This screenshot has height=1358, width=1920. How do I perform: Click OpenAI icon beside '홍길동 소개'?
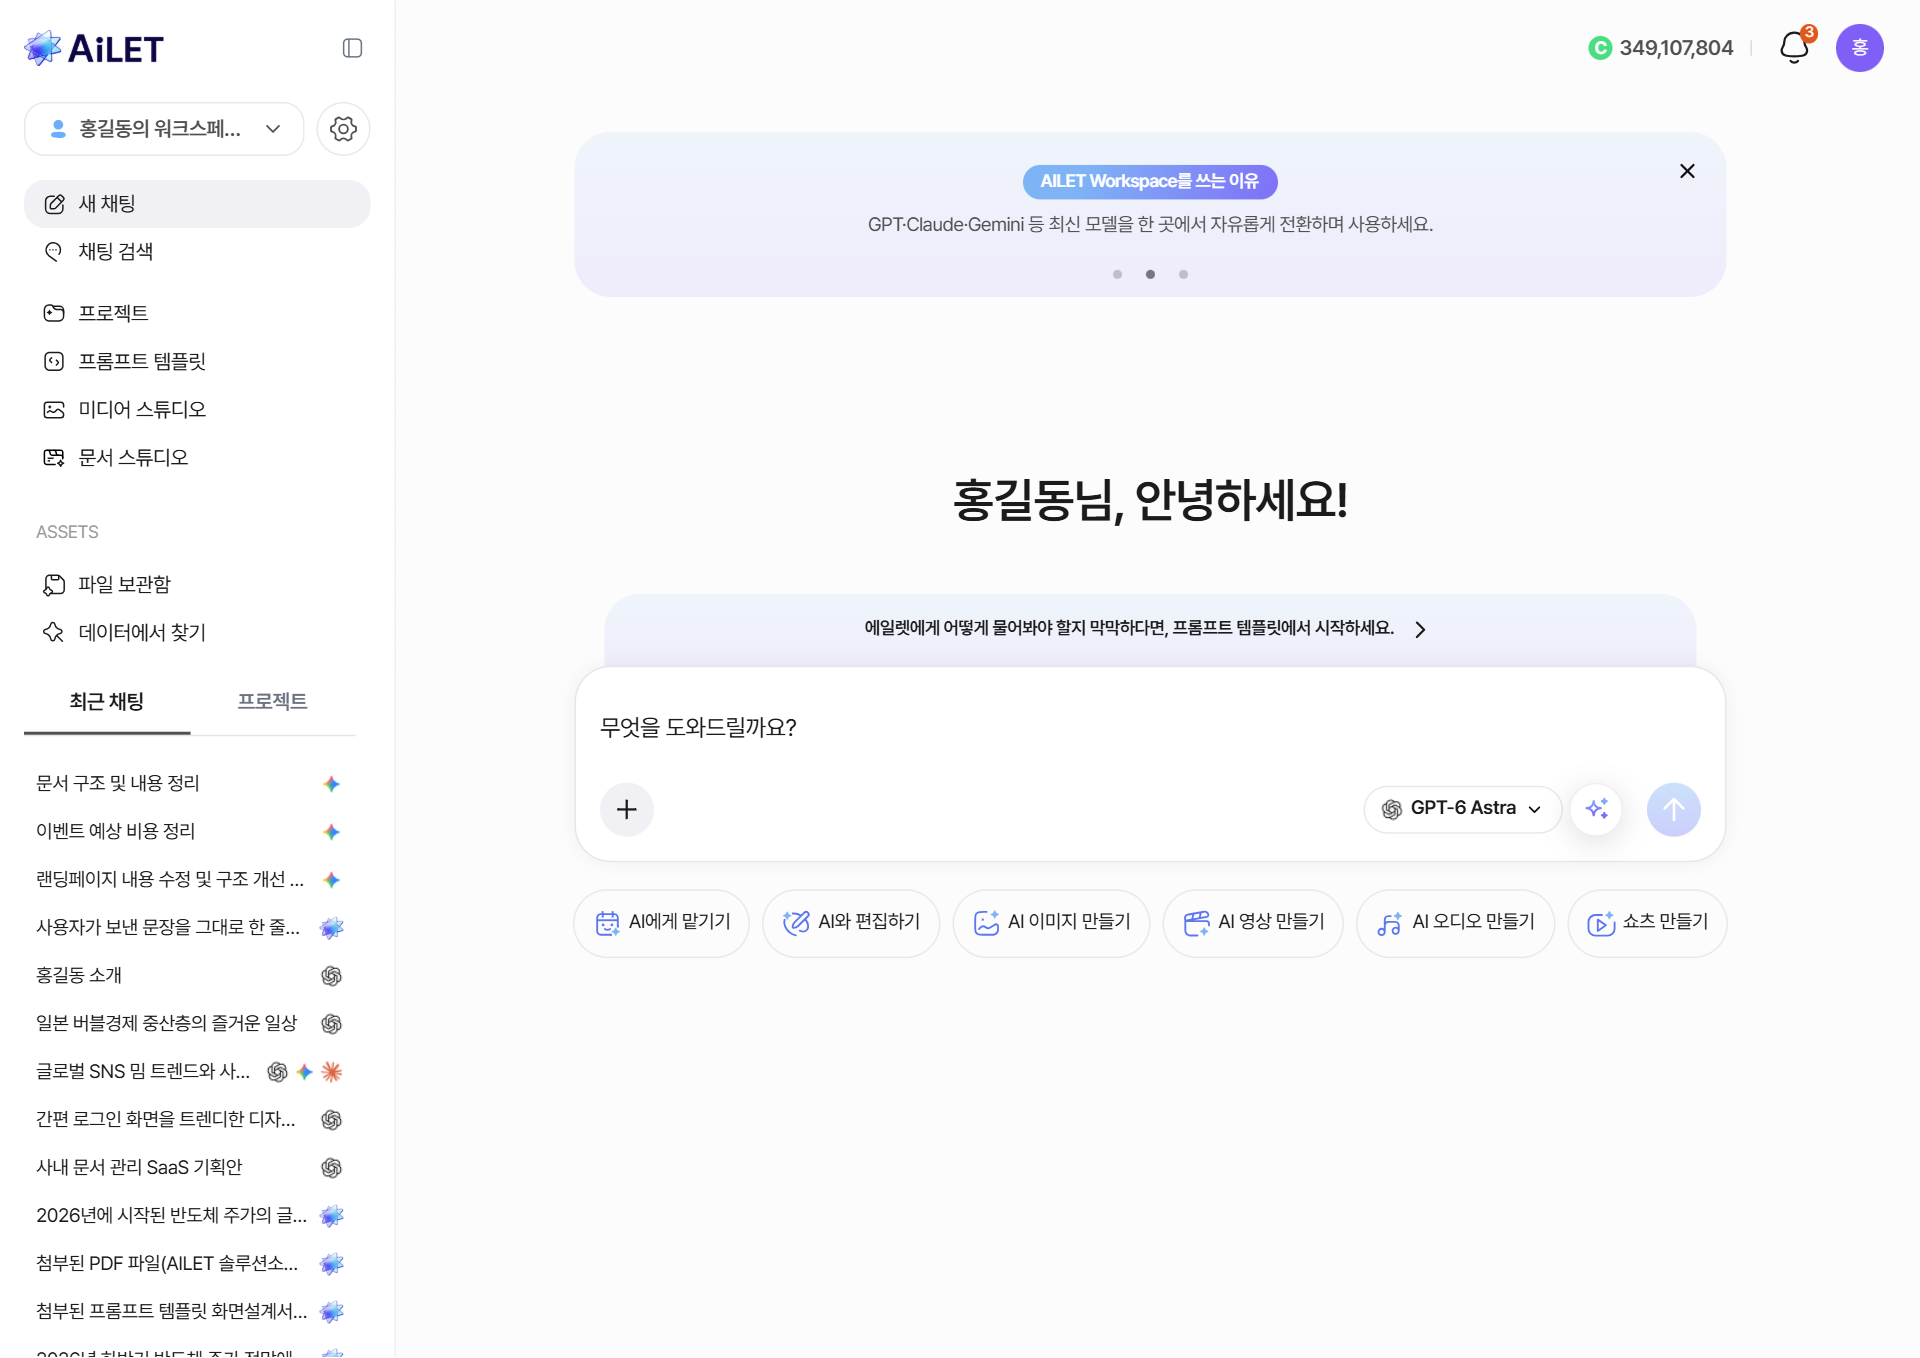(332, 976)
